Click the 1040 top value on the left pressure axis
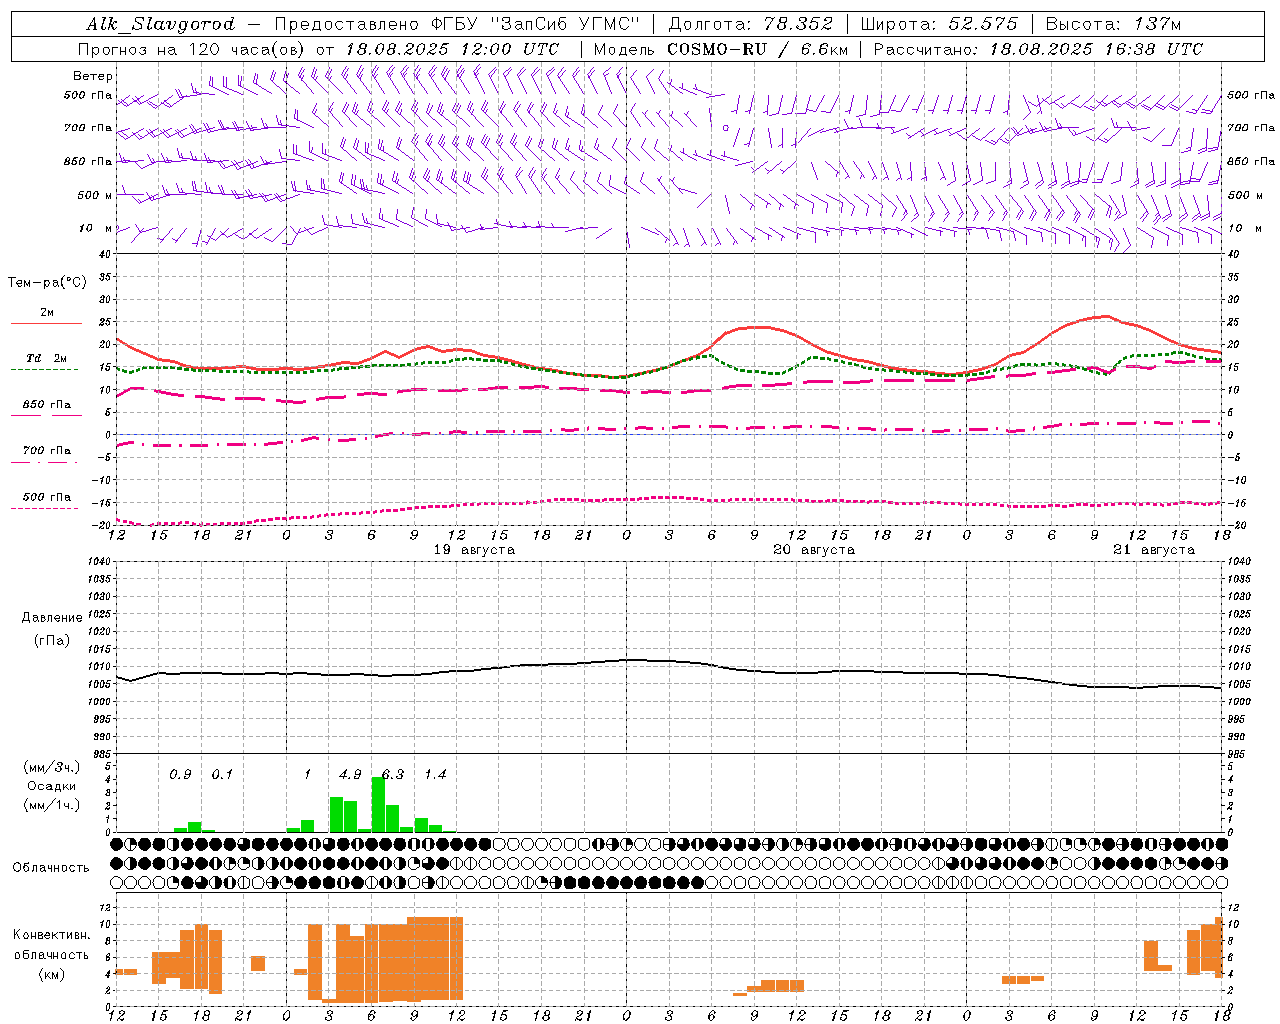This screenshot has height=1024, width=1280. [x=102, y=561]
